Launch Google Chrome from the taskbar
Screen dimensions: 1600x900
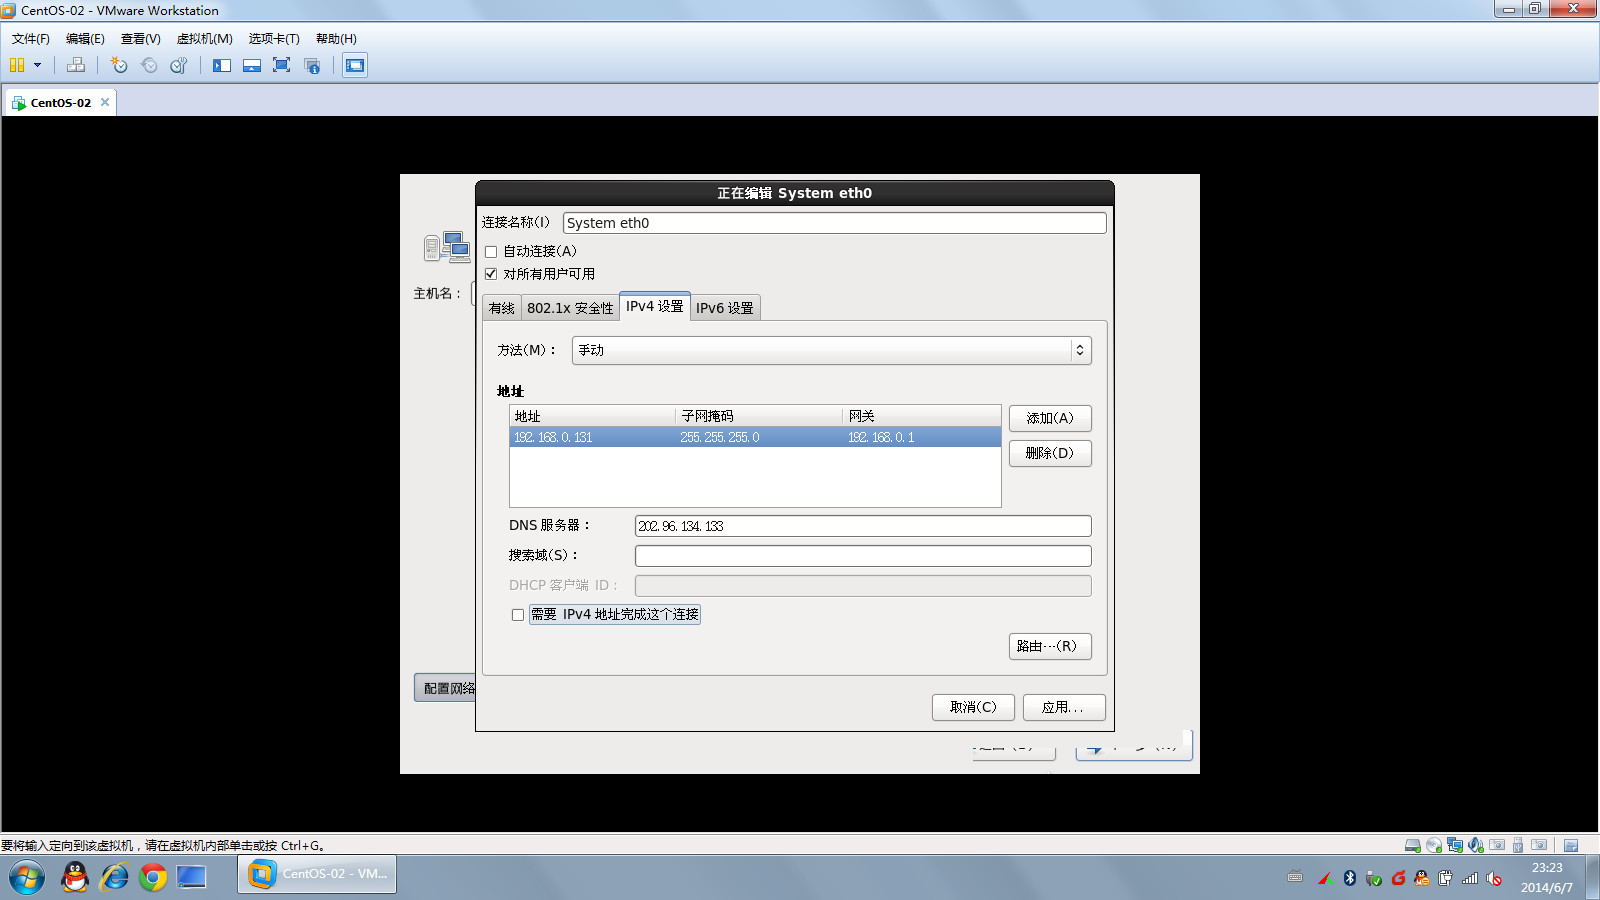point(153,877)
